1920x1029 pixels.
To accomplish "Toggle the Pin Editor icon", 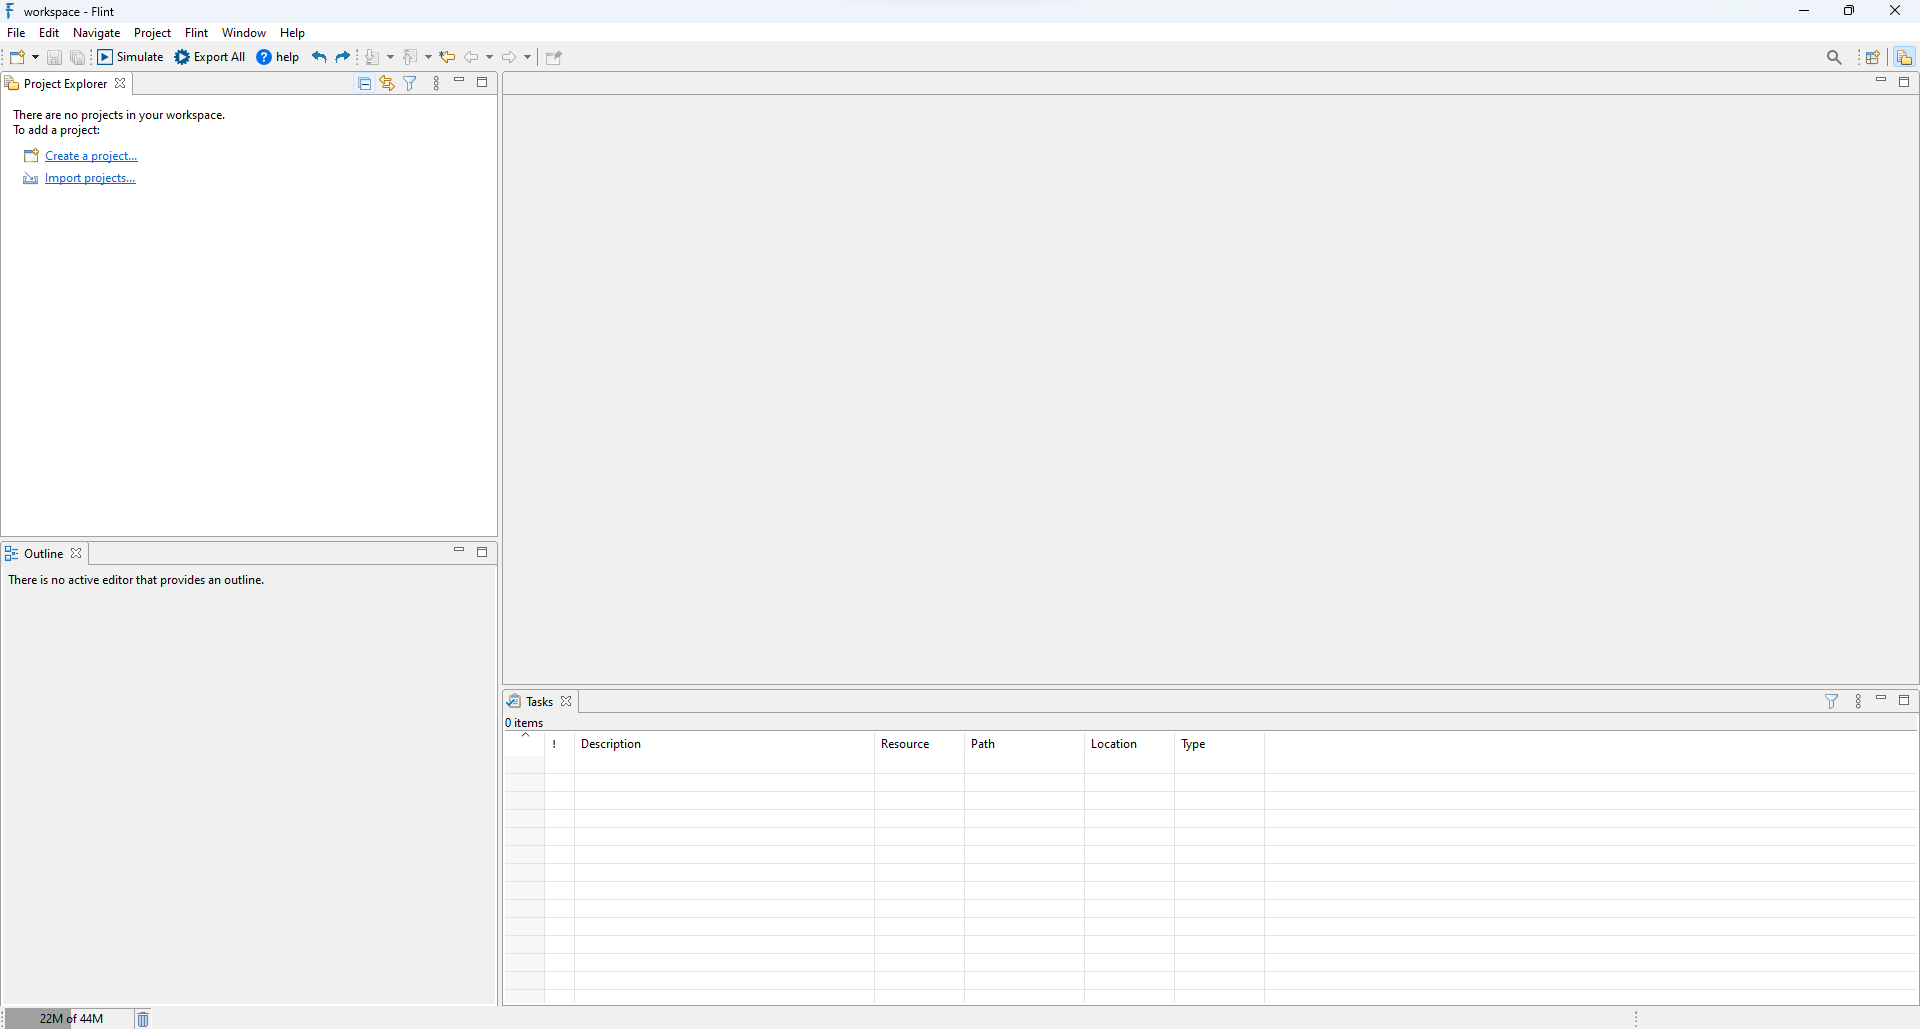I will (554, 57).
